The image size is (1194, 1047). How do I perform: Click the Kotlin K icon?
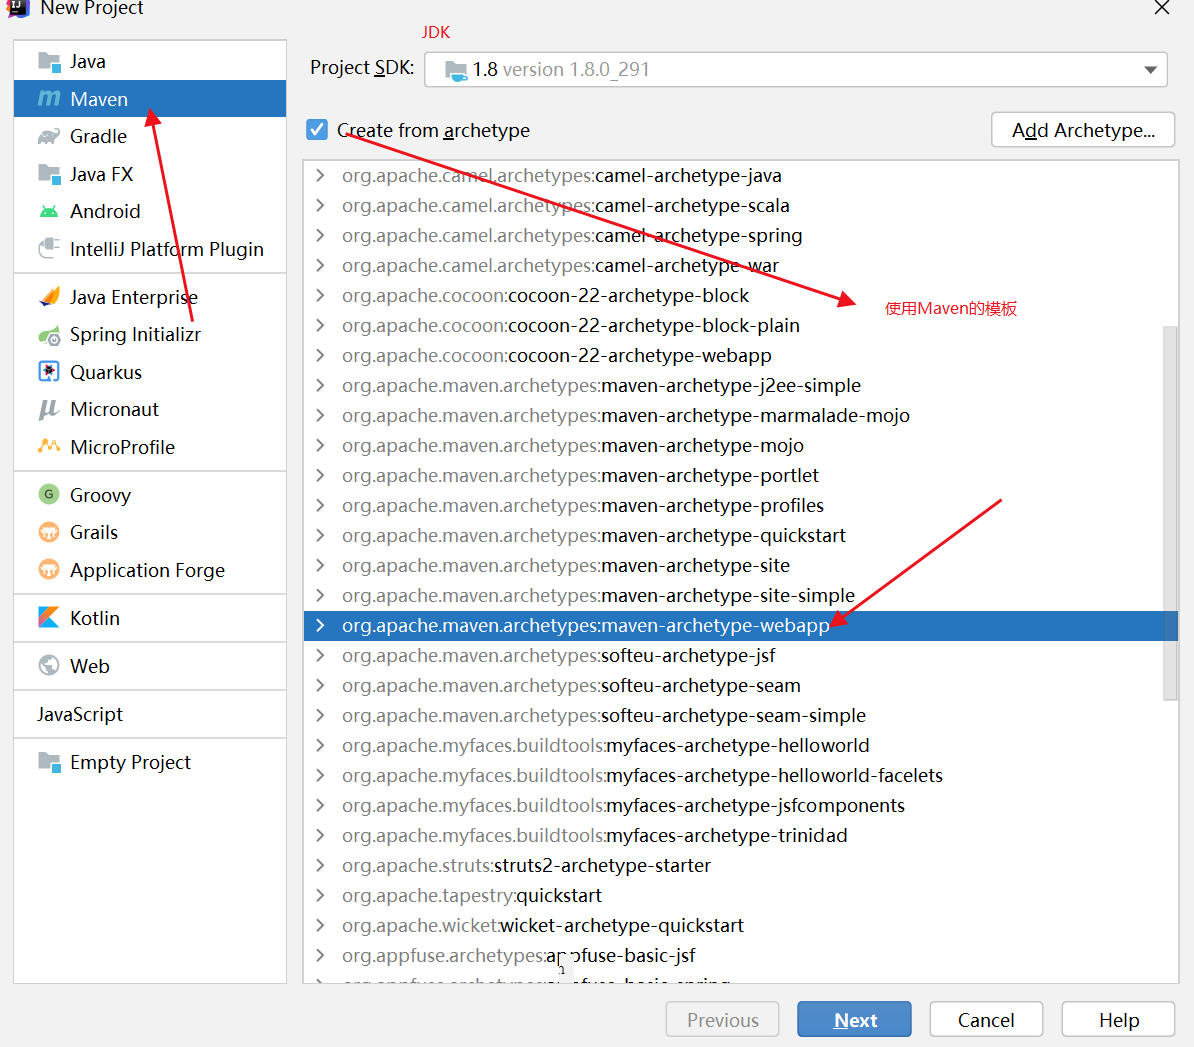(49, 618)
